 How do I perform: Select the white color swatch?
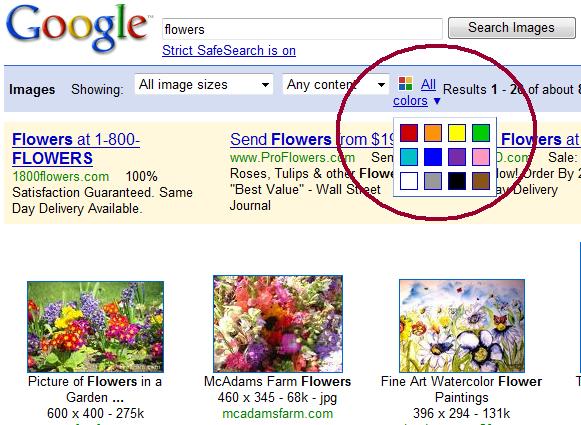click(409, 181)
